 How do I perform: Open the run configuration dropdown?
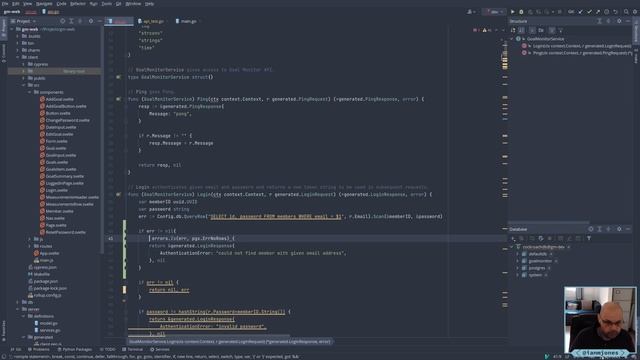[494, 12]
